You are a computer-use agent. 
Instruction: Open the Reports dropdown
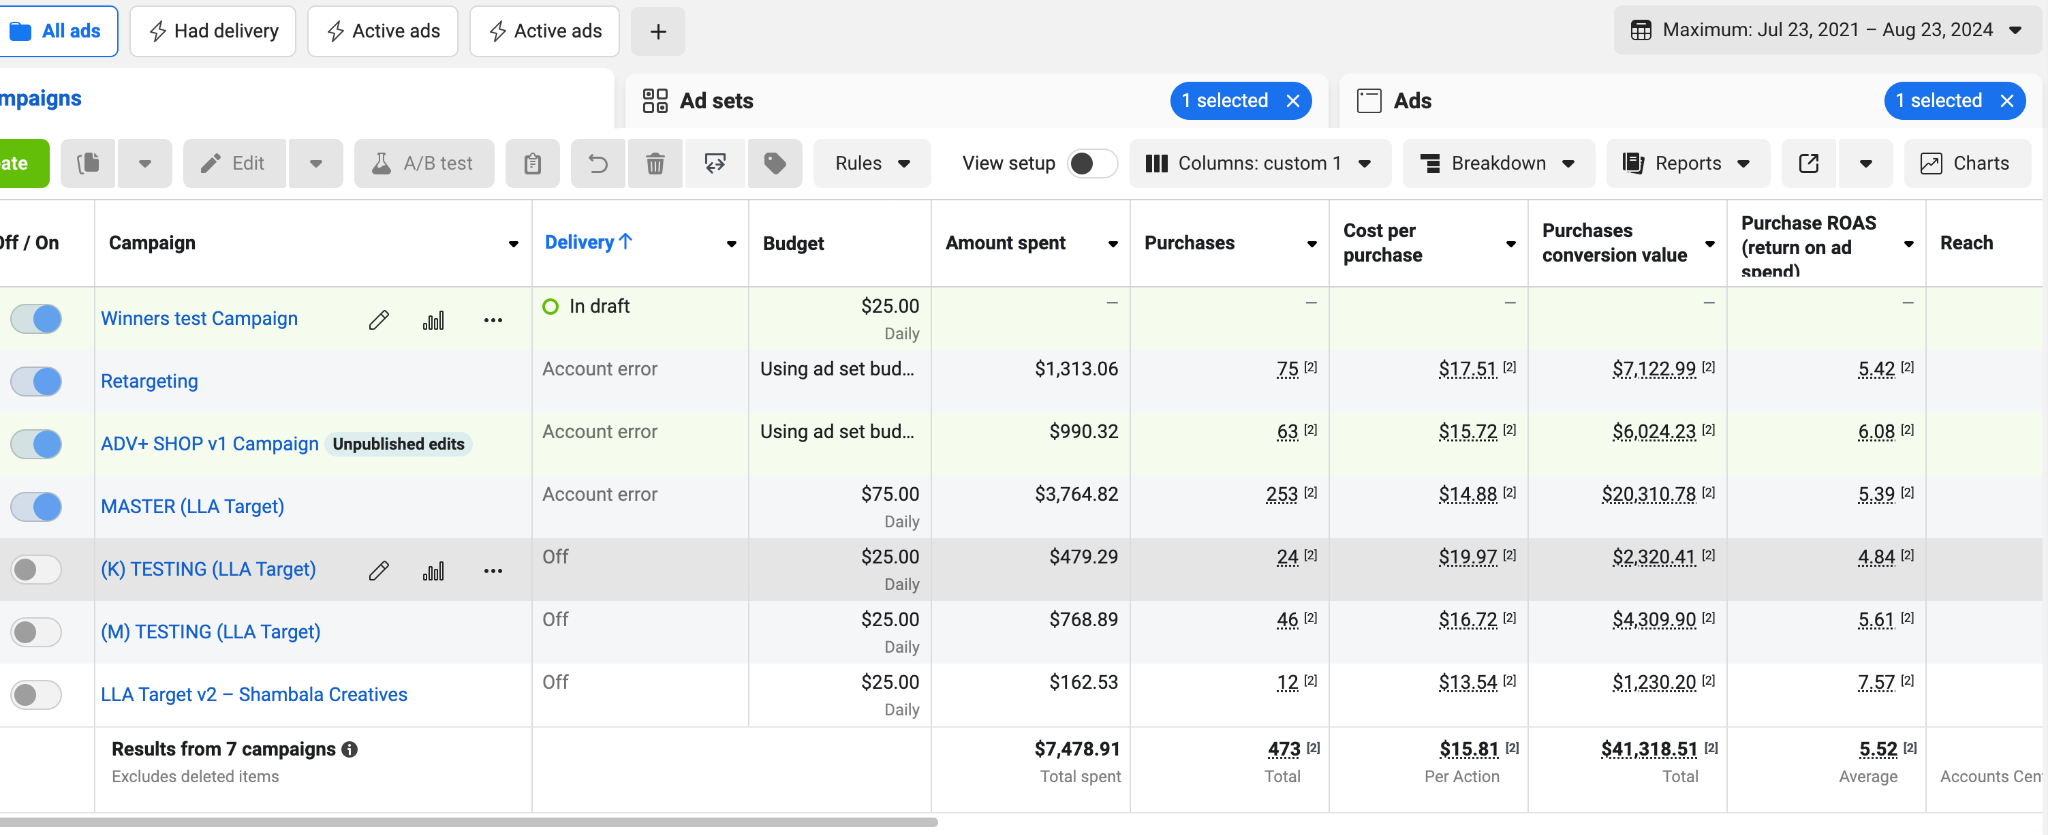pyautogui.click(x=1688, y=163)
